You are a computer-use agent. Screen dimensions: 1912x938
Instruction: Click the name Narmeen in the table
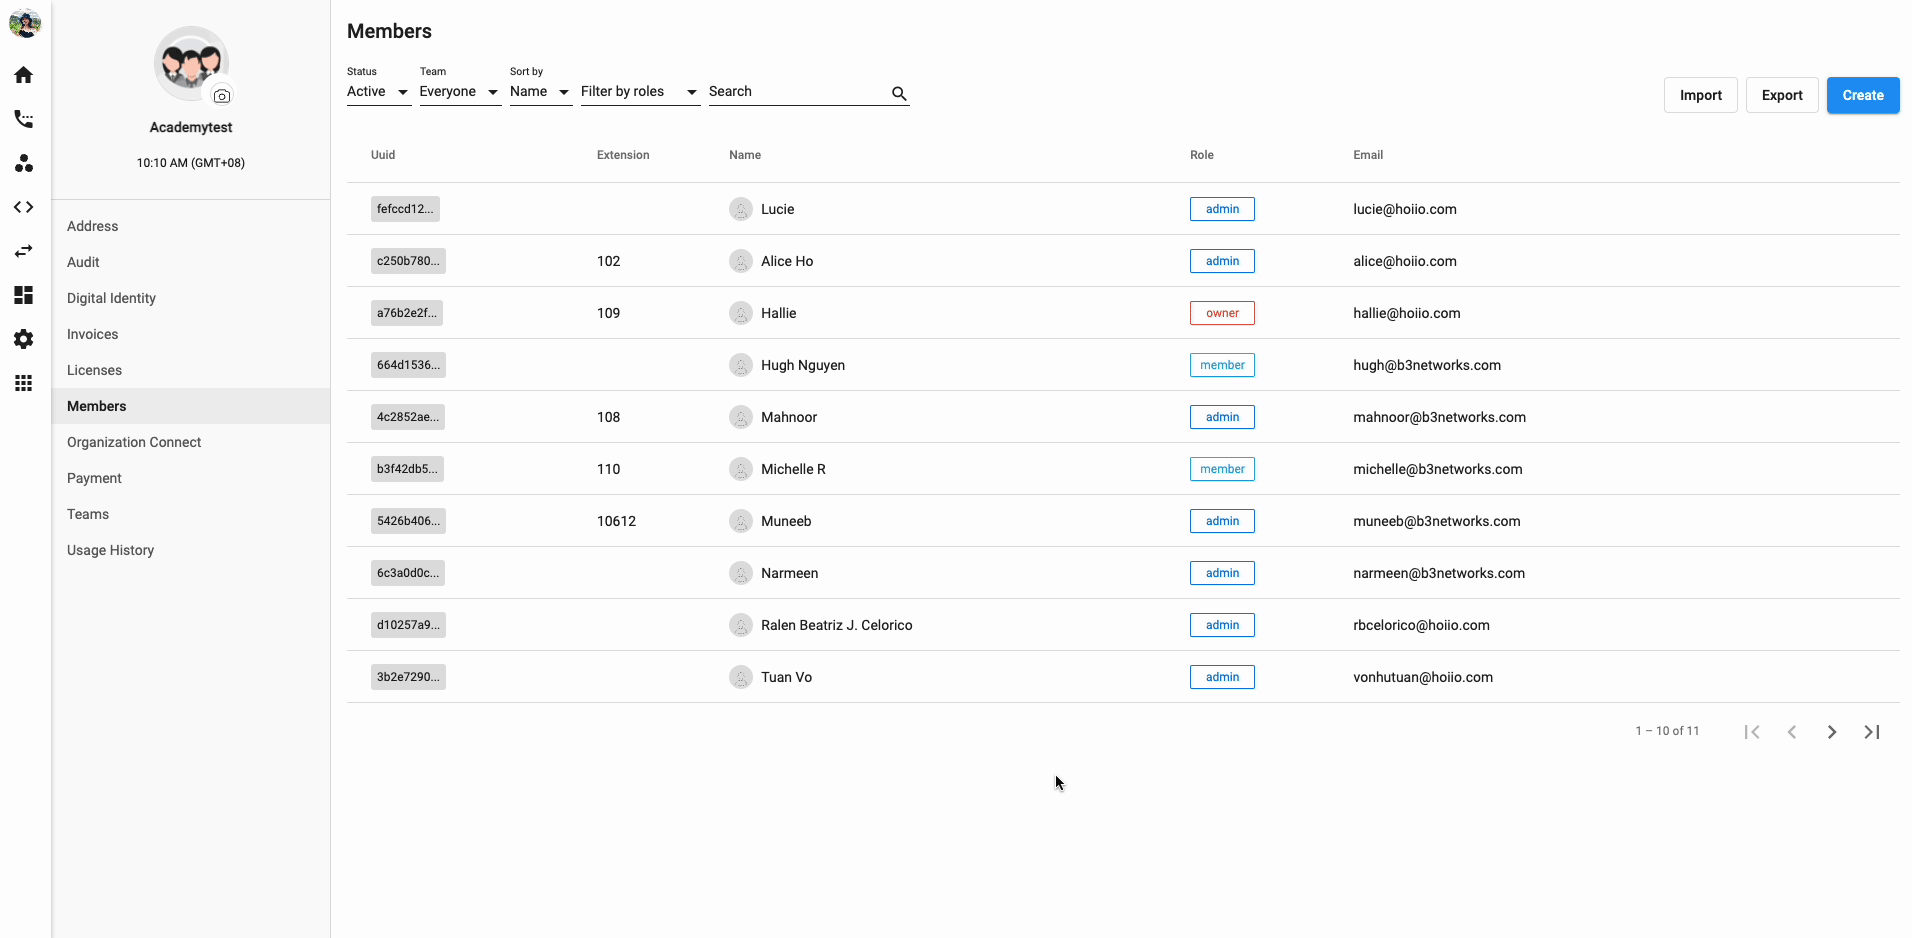[x=789, y=573]
